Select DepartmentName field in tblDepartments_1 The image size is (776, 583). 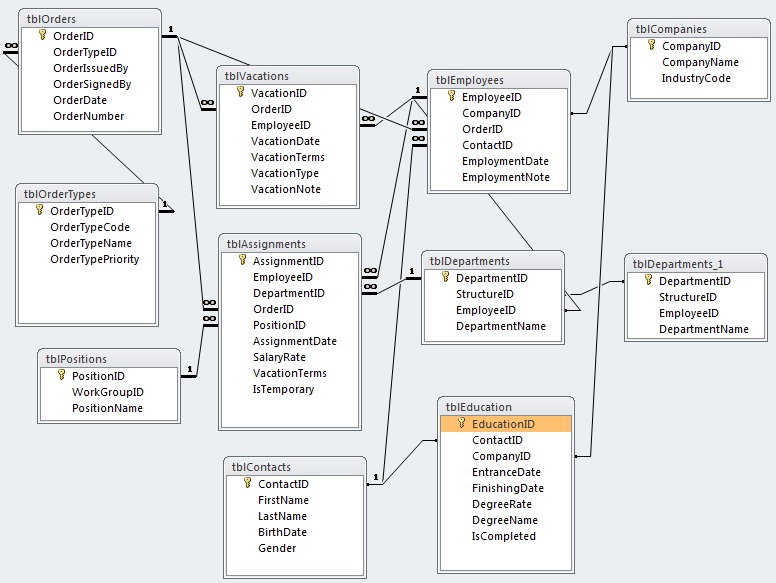[x=696, y=329]
